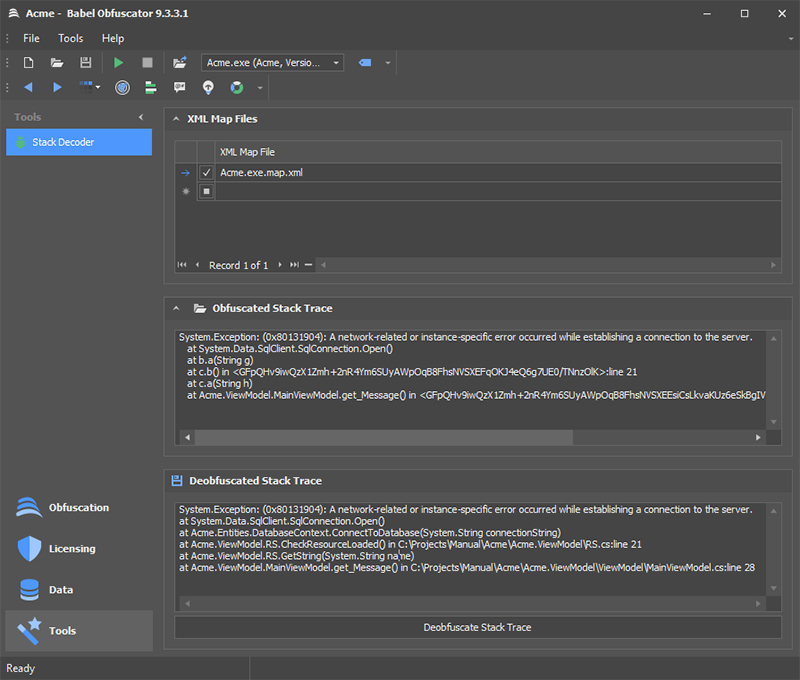Open the fingerprint-style circular icon
This screenshot has height=680, width=800.
click(122, 88)
